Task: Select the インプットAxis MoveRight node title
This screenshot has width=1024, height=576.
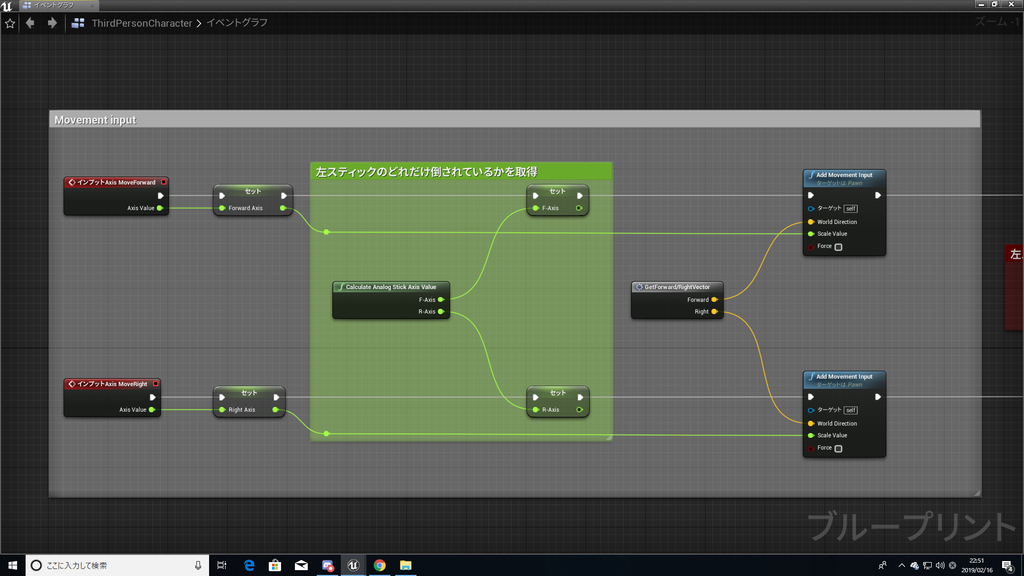Action: tap(112, 384)
